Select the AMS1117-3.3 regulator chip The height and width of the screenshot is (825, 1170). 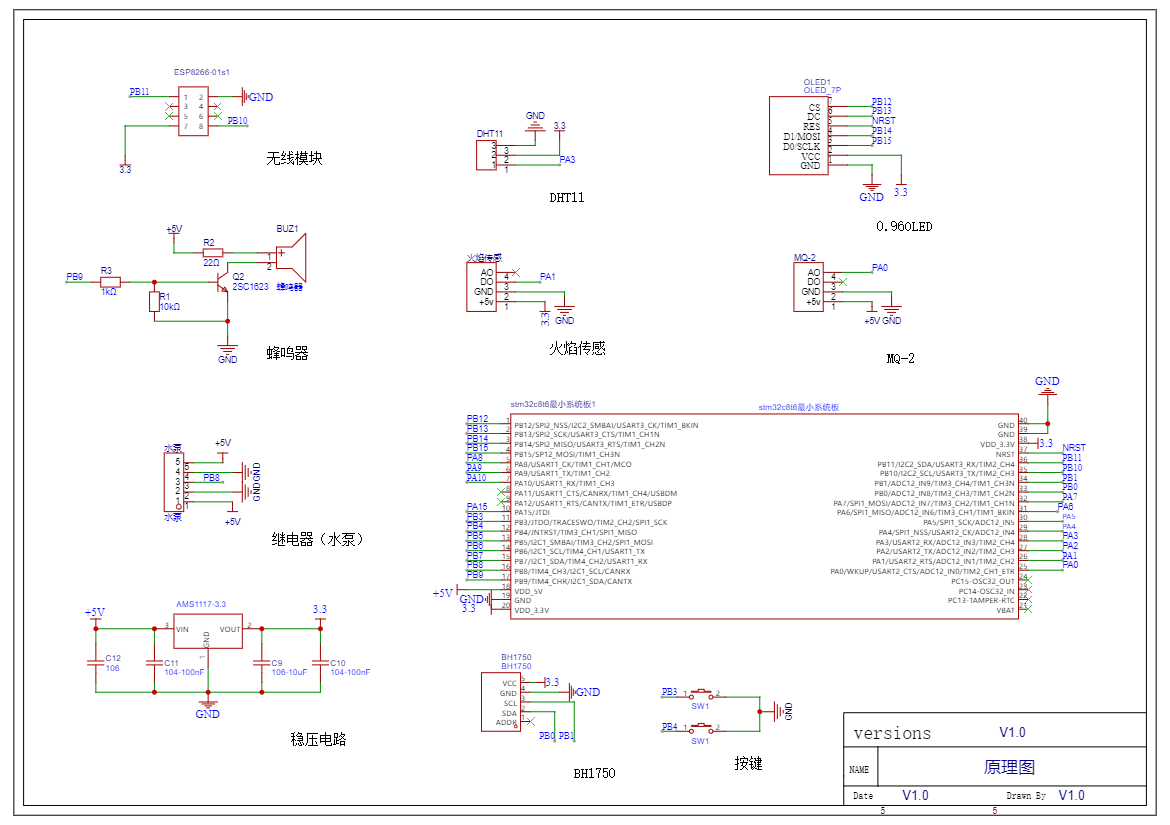click(x=208, y=631)
